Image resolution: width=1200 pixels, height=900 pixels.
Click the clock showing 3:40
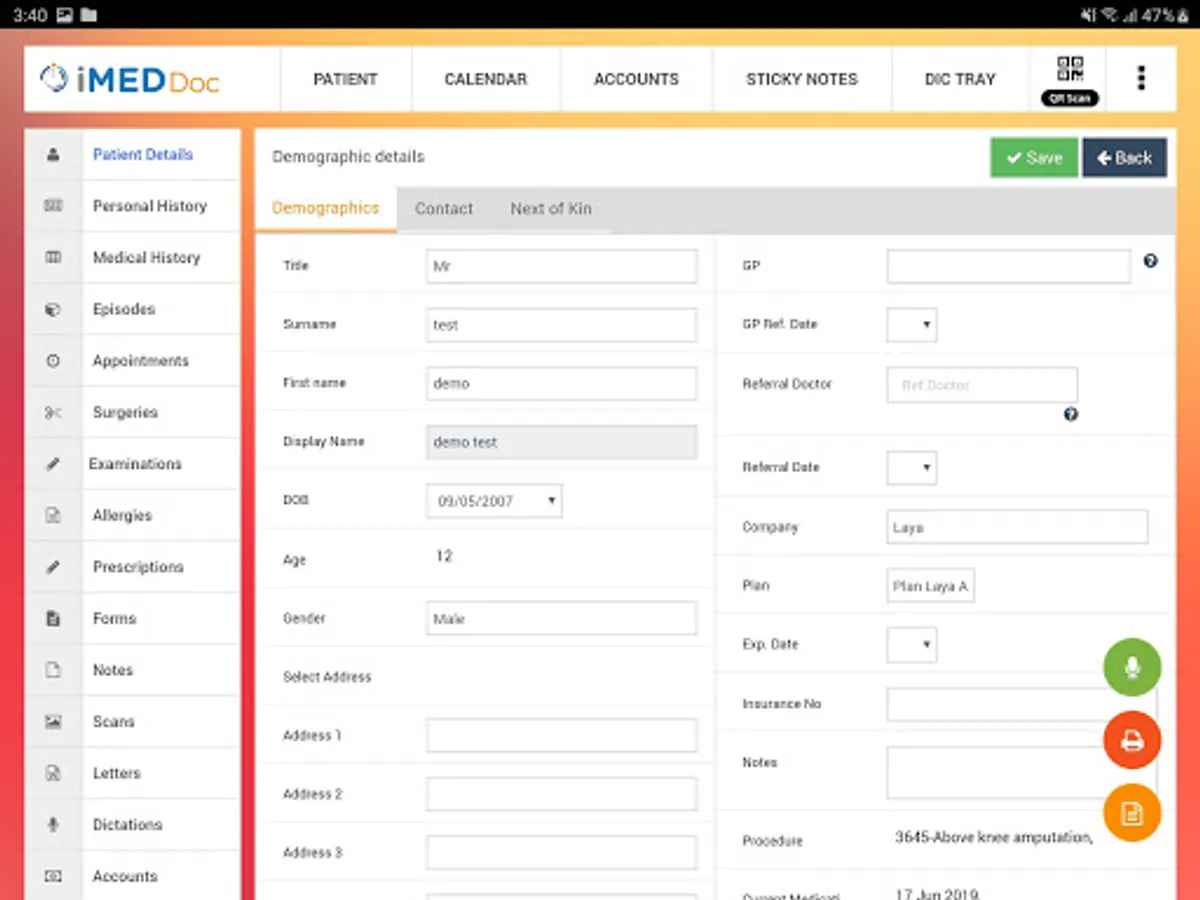coord(30,15)
